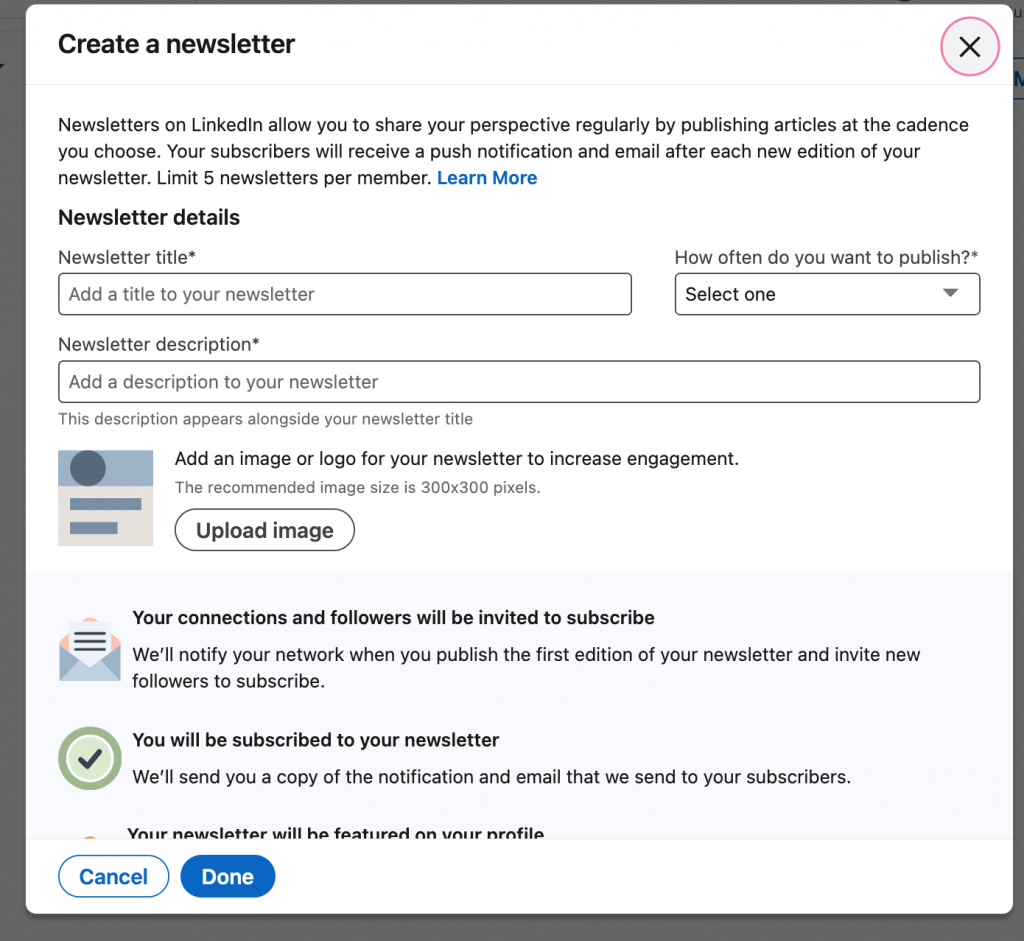Close the Create a newsletter dialog
This screenshot has height=941, width=1024.
[969, 47]
